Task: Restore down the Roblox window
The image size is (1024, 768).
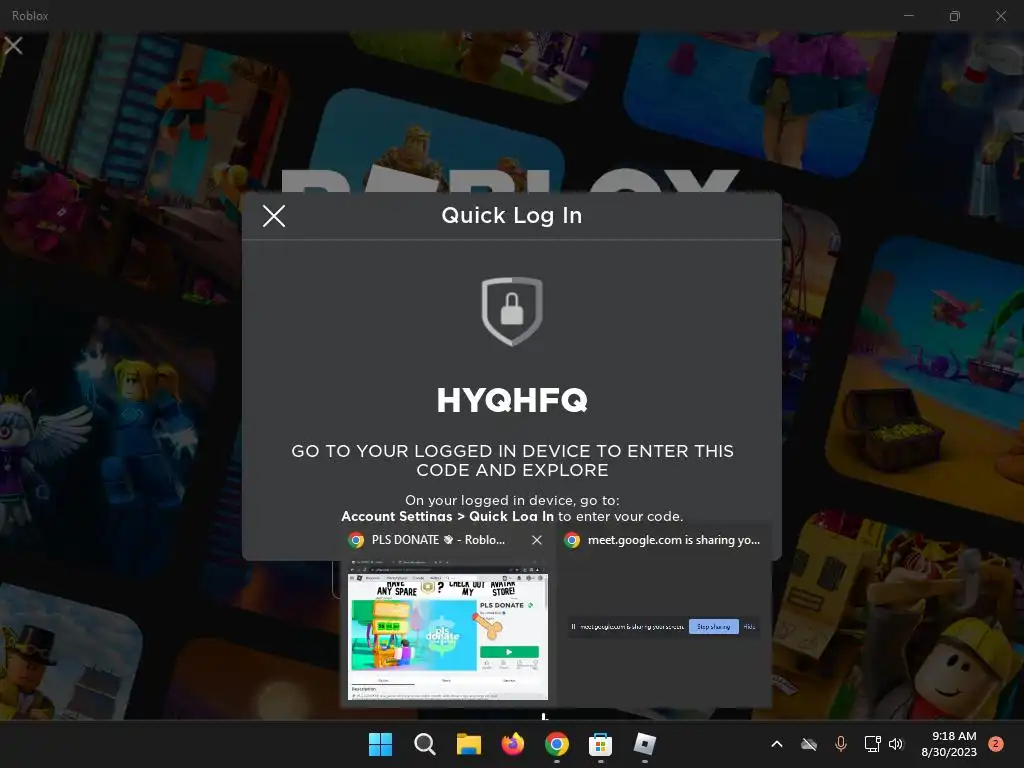Action: pyautogui.click(x=955, y=16)
